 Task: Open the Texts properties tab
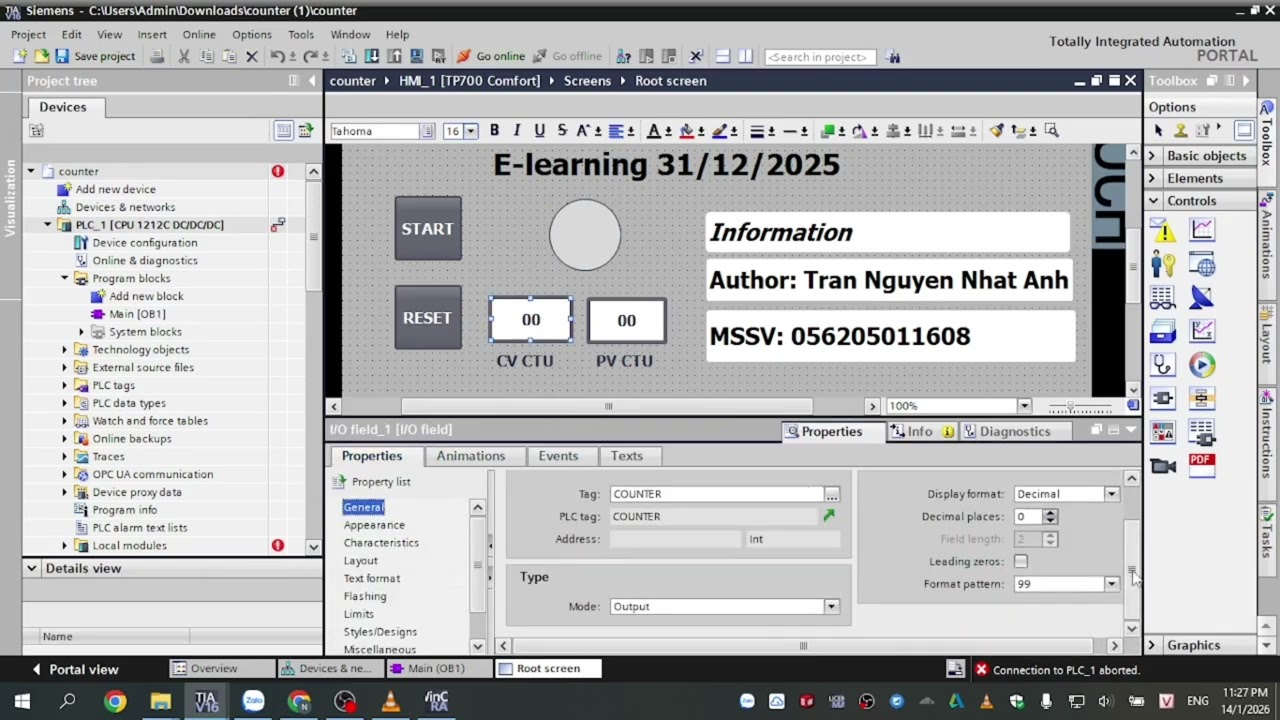click(627, 456)
